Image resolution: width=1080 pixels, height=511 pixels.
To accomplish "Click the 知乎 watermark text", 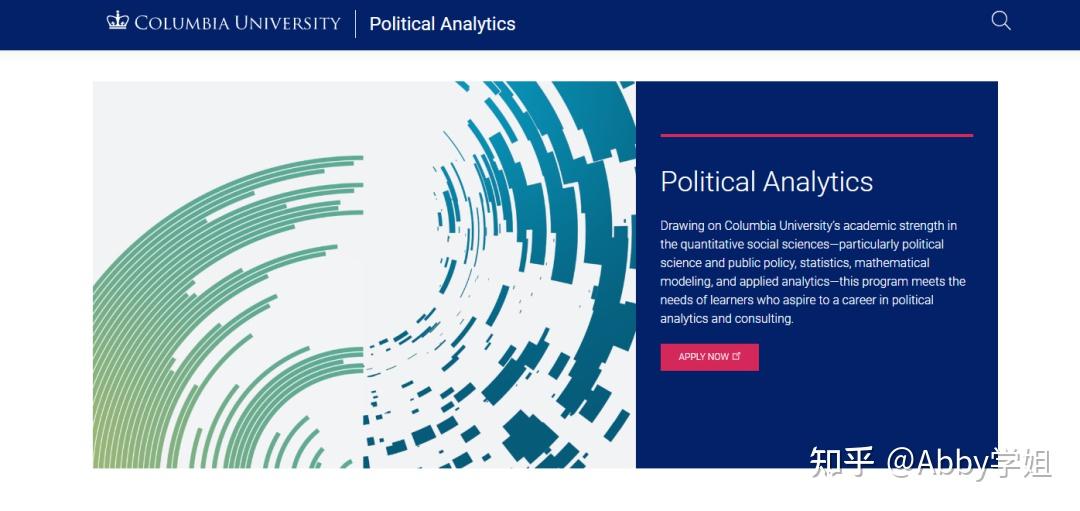I will (842, 462).
